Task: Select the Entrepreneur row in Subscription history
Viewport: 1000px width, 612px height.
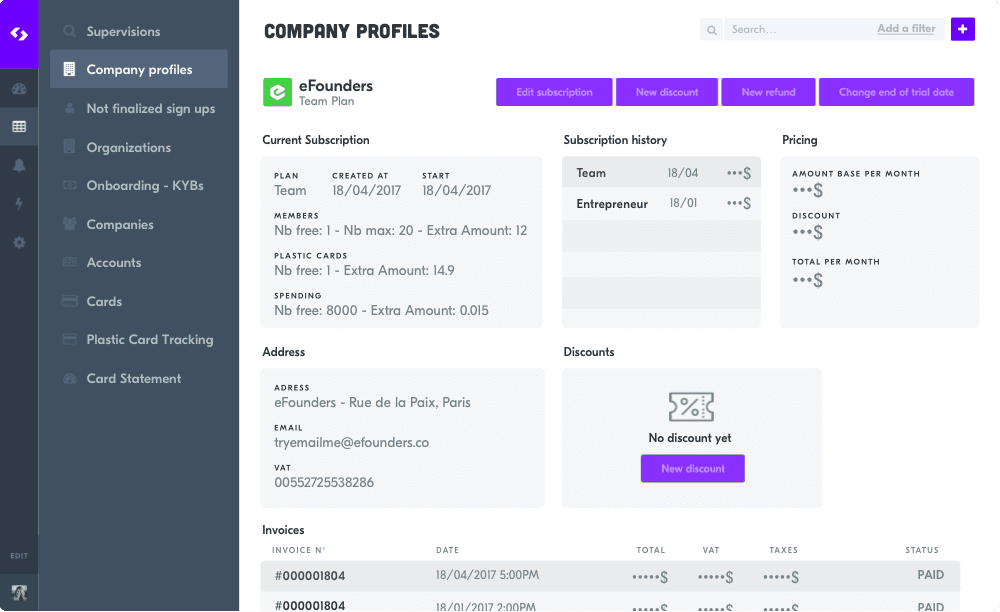Action: [x=661, y=203]
